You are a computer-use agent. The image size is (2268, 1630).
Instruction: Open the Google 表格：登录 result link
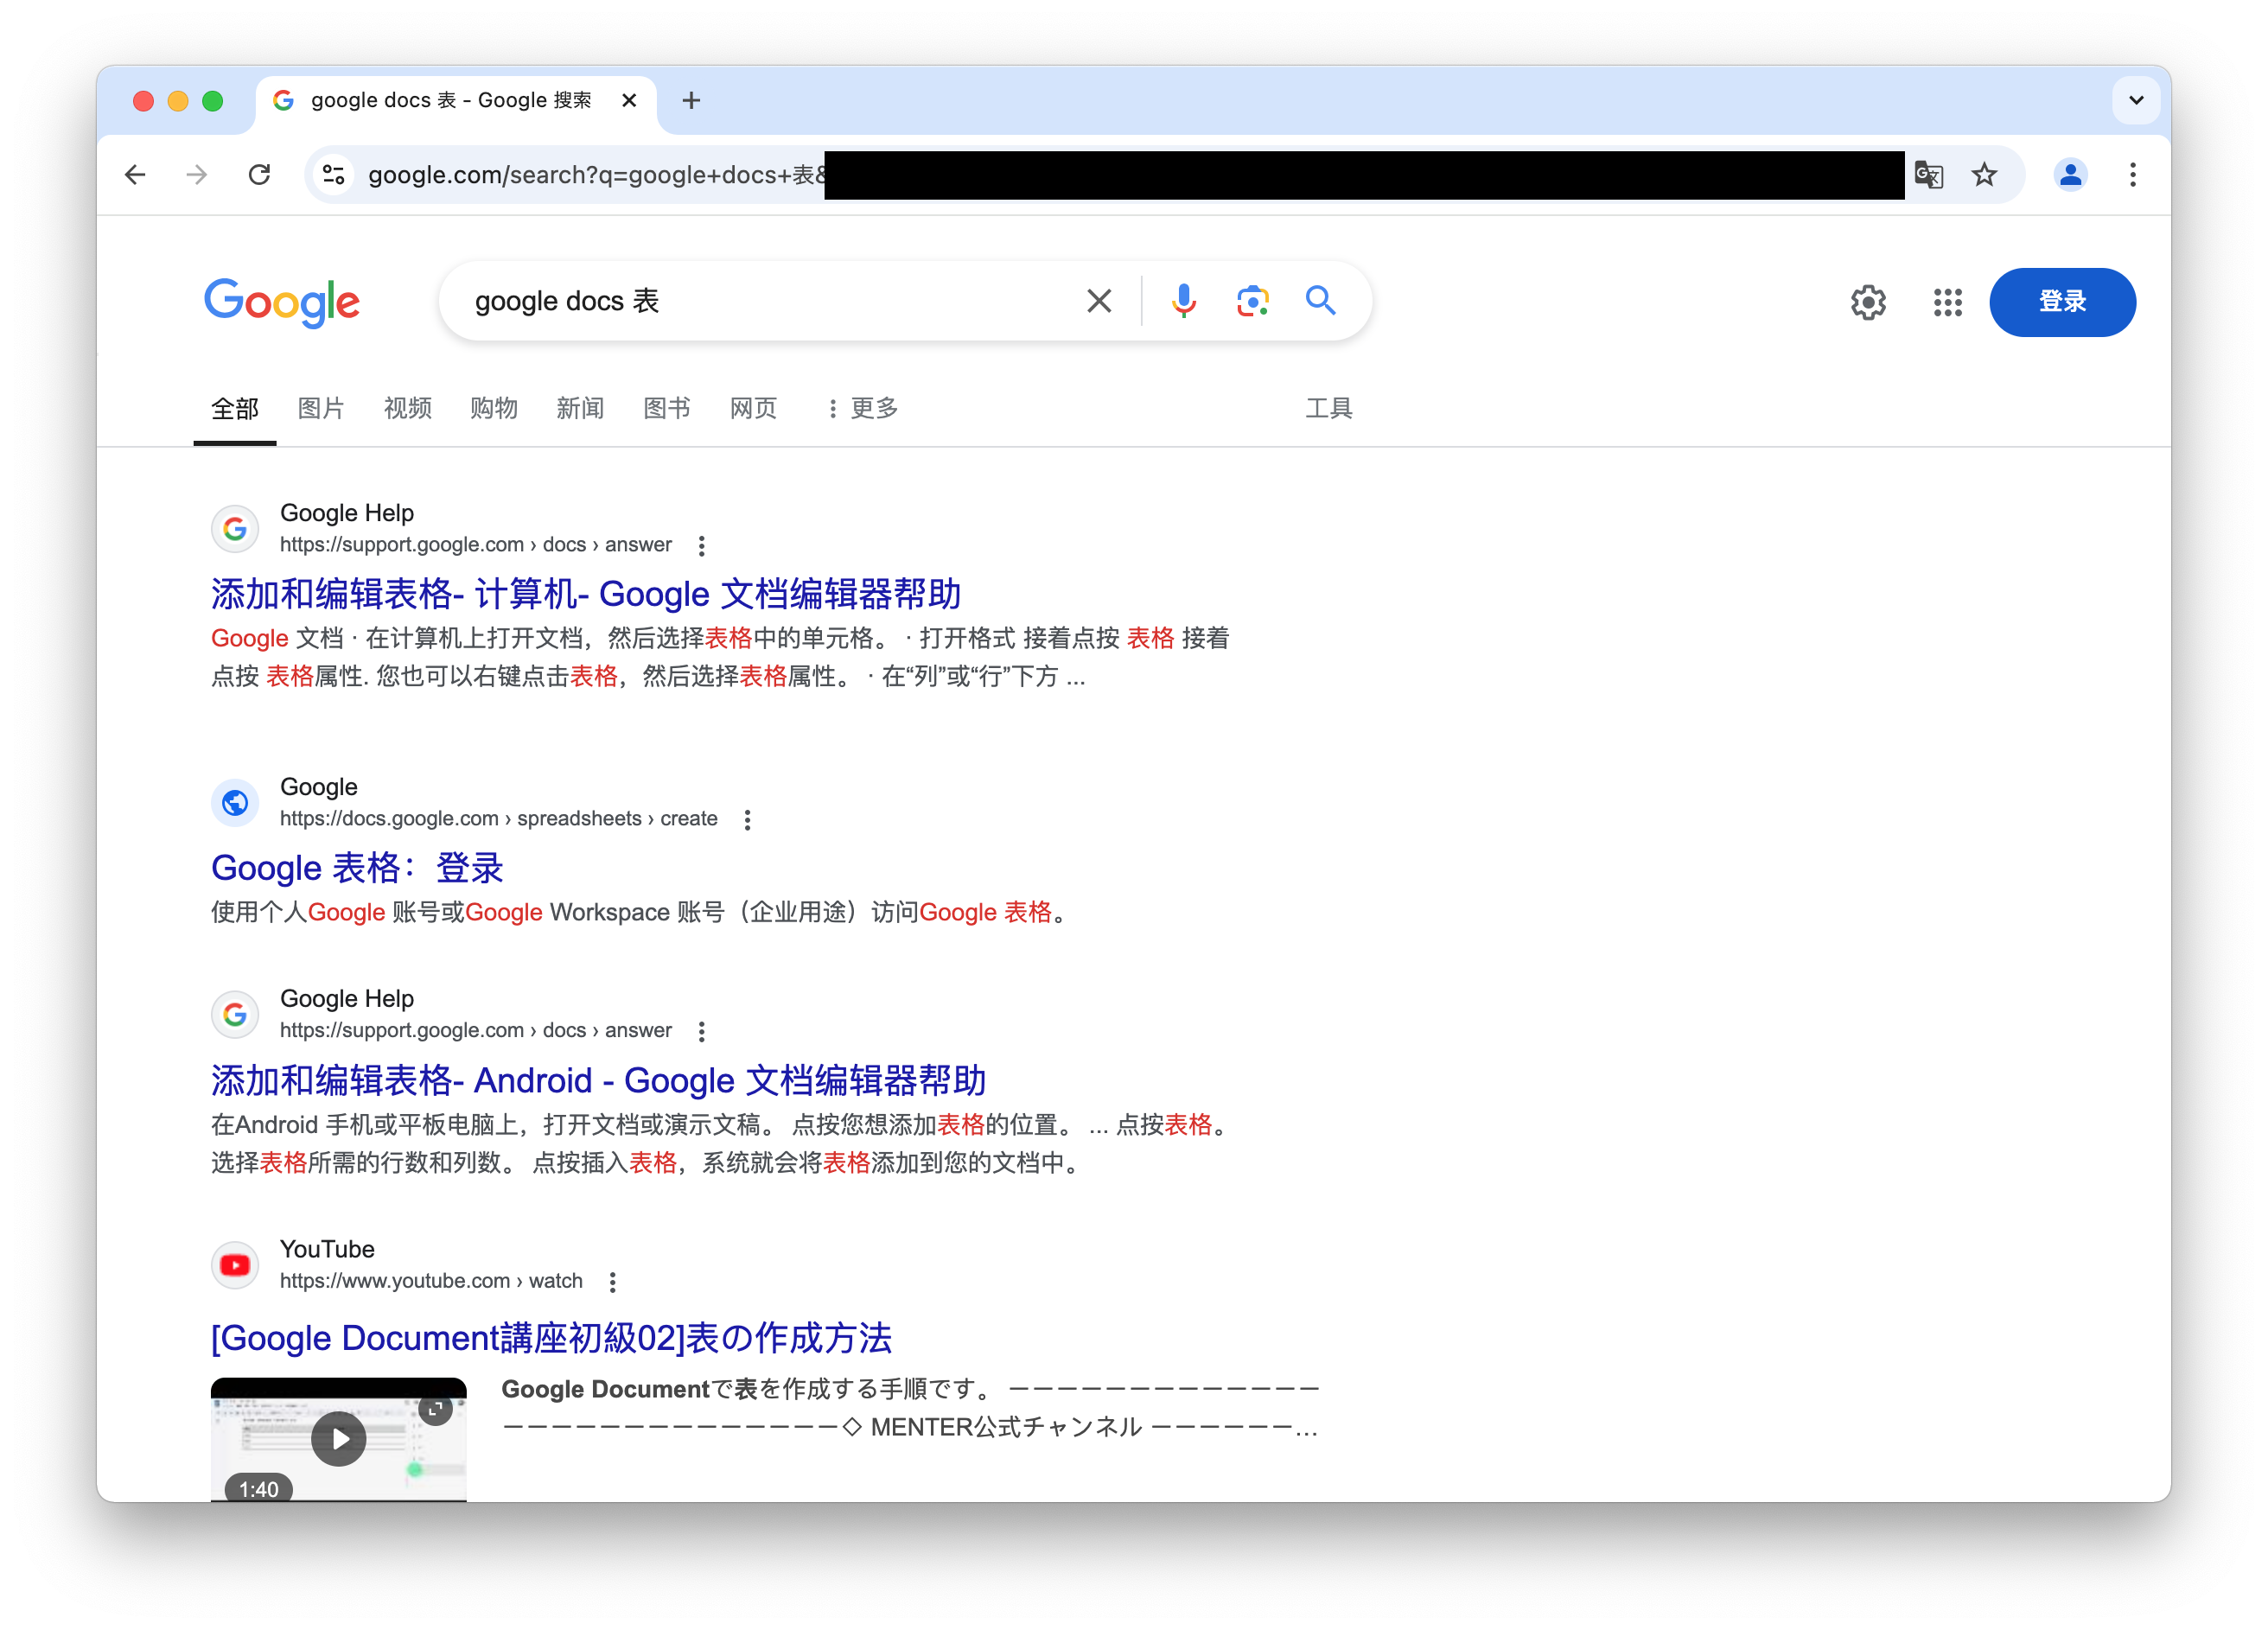[x=357, y=868]
